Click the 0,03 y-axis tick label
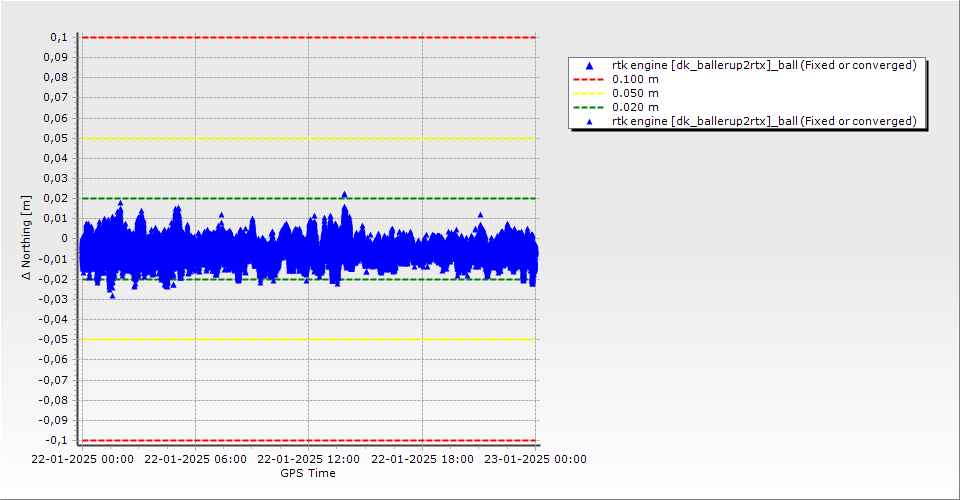 pyautogui.click(x=56, y=179)
